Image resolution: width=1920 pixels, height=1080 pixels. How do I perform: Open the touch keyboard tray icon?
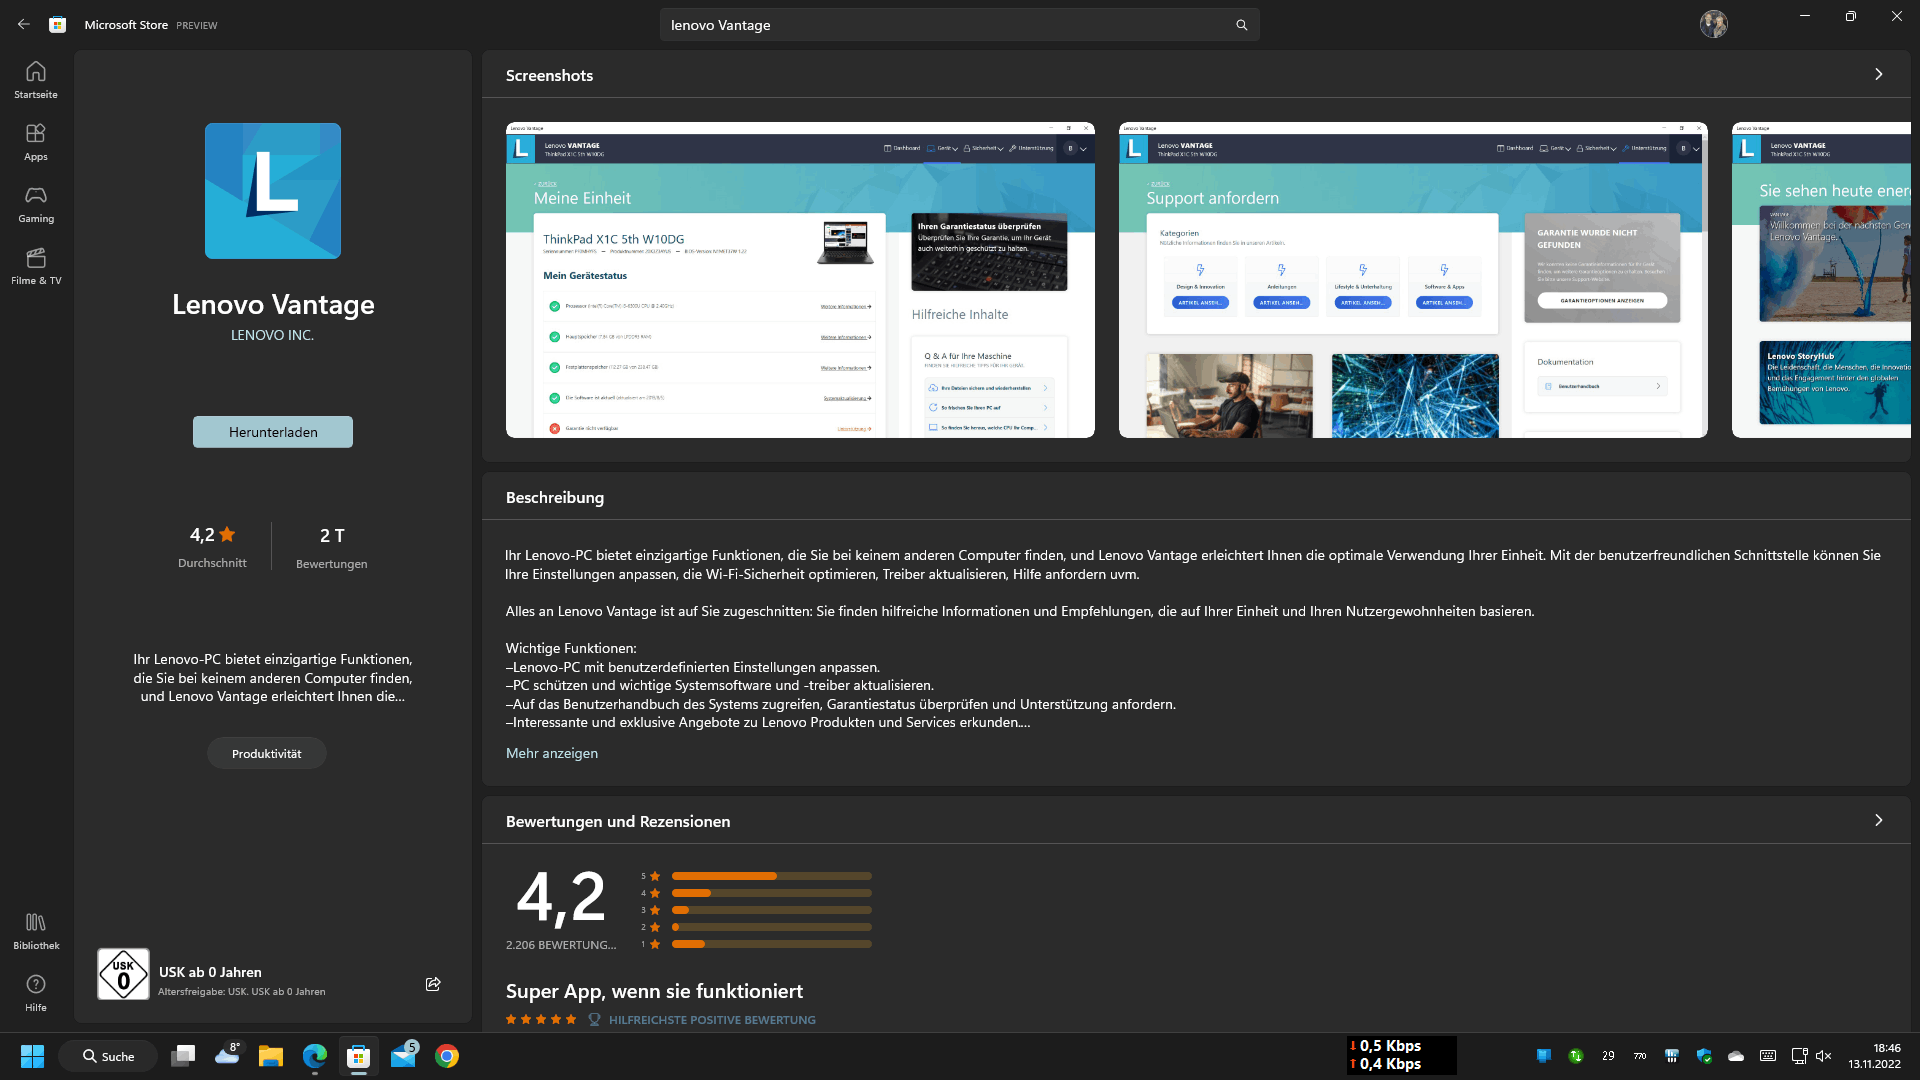coord(1768,1056)
